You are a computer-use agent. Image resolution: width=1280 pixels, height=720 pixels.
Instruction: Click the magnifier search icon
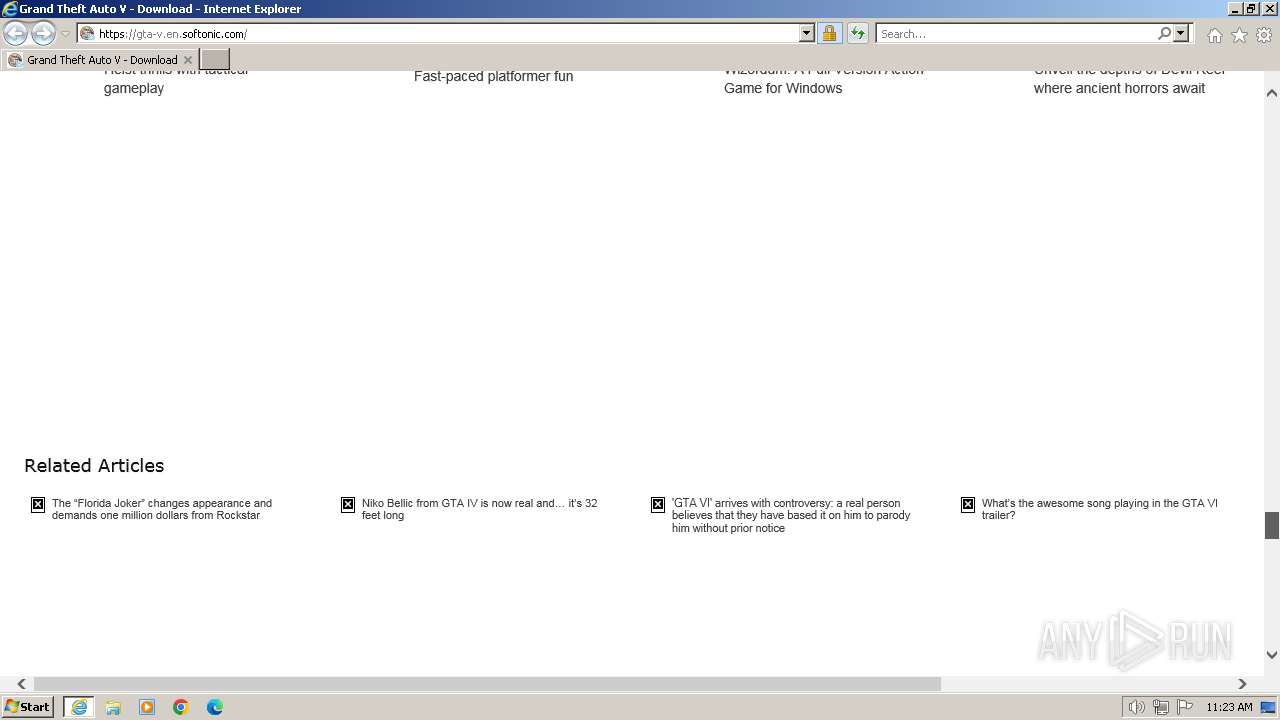[x=1164, y=33]
